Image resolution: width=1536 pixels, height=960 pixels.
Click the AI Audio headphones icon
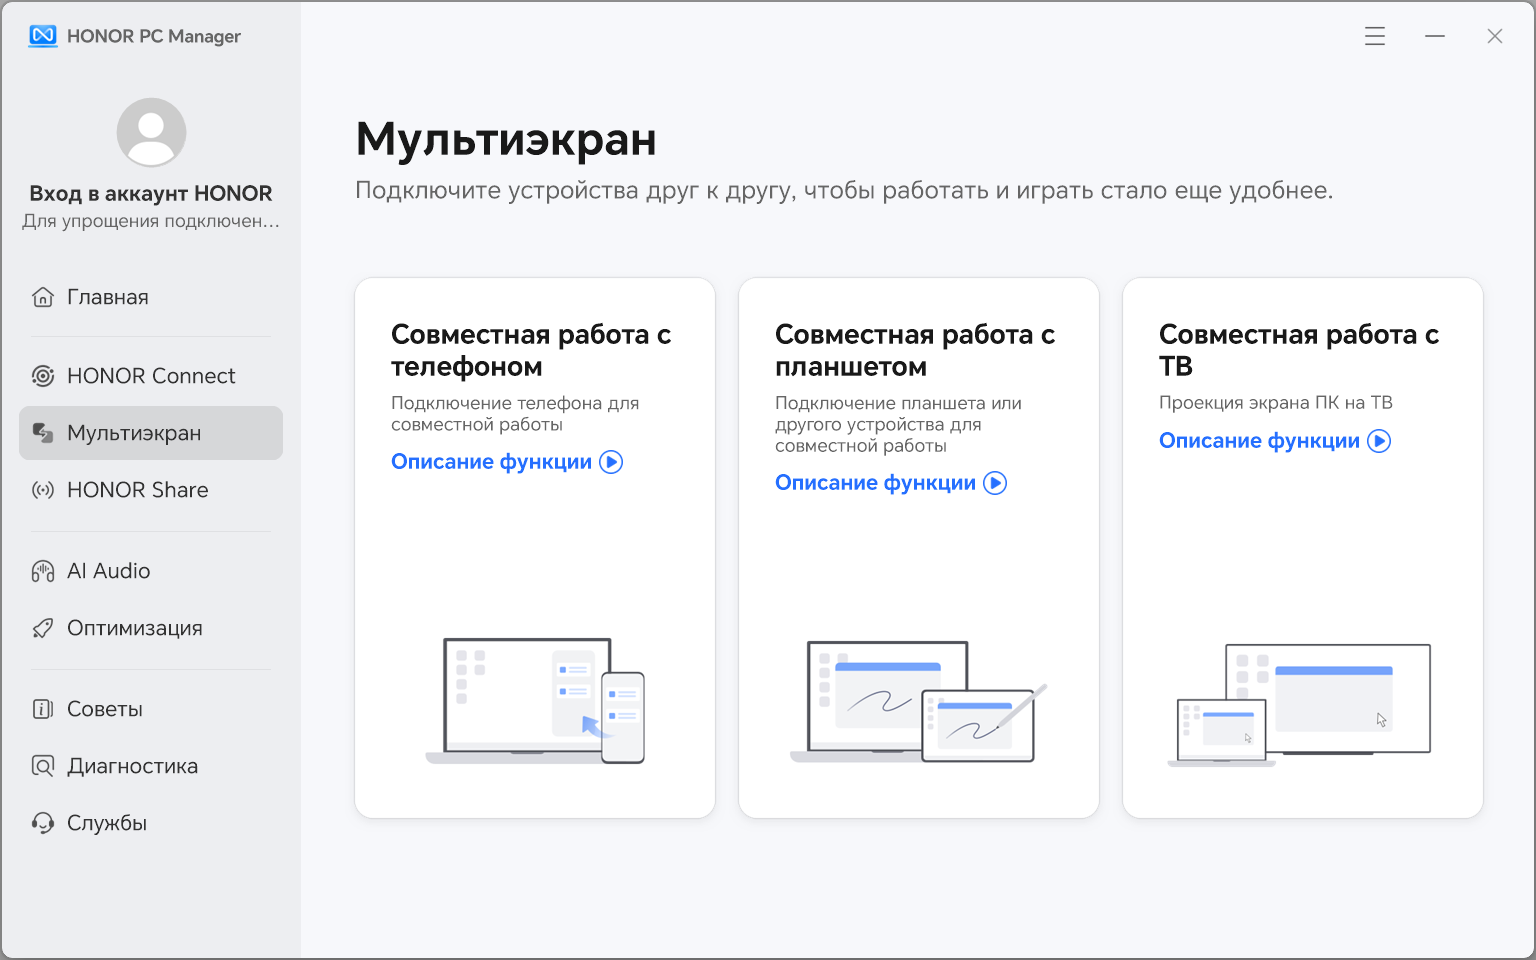pos(43,571)
